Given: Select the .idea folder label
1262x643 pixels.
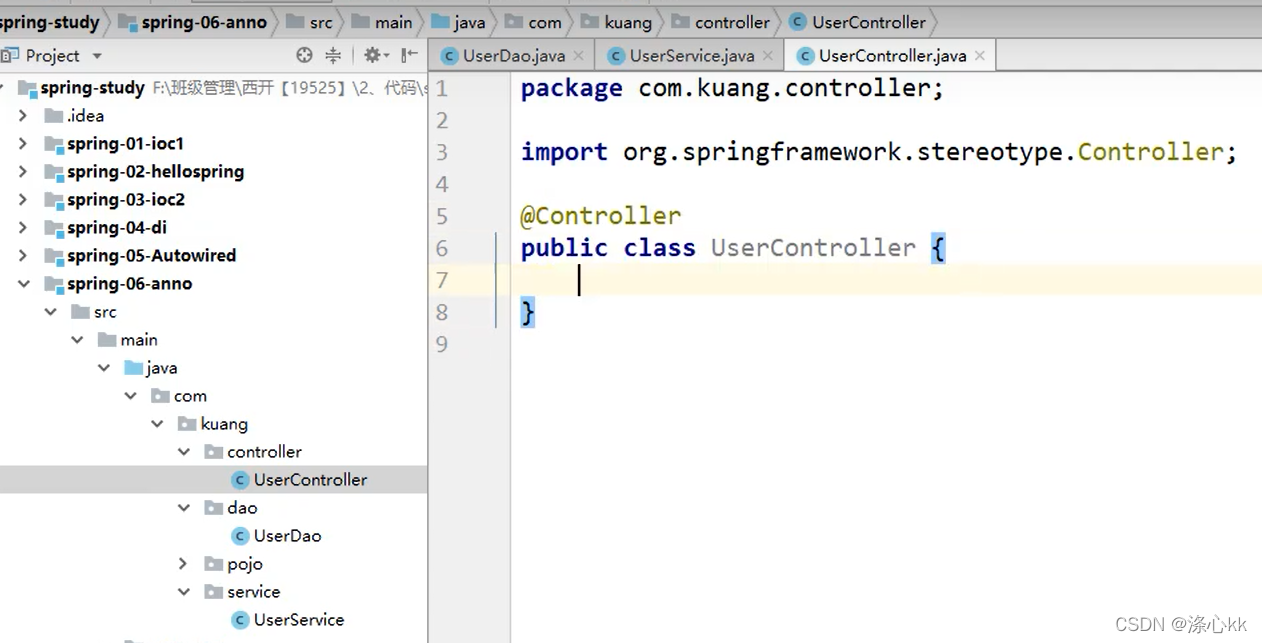Looking at the screenshot, I should click(x=85, y=116).
